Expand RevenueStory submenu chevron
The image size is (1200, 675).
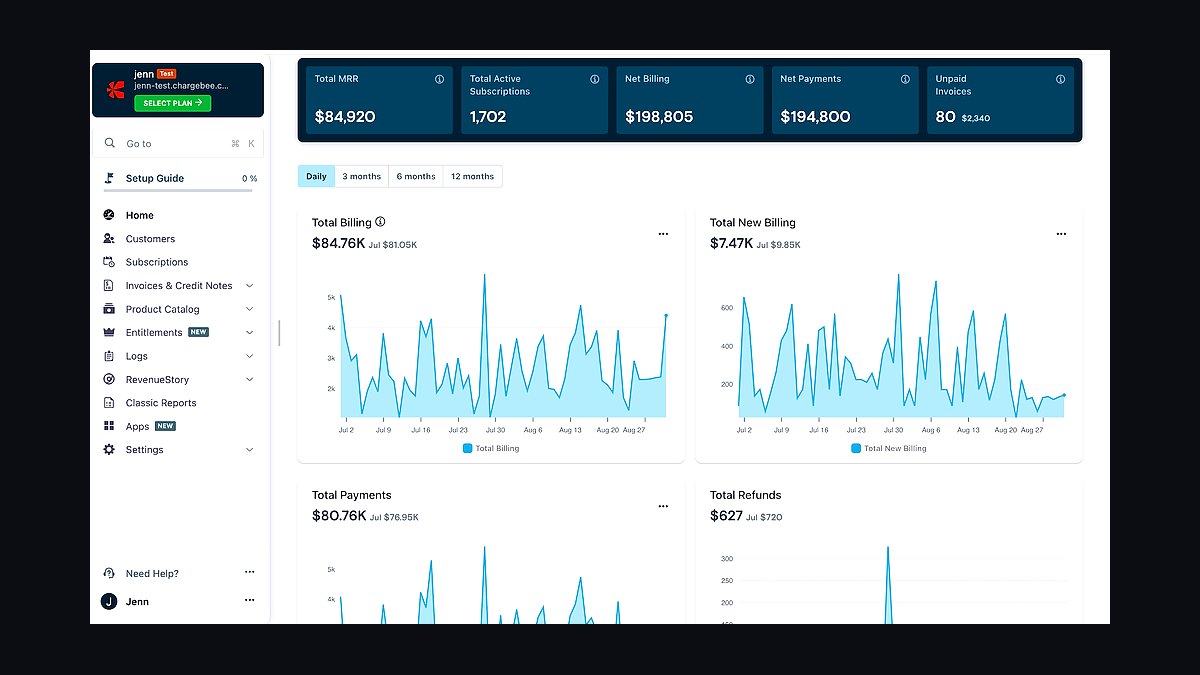pos(249,380)
